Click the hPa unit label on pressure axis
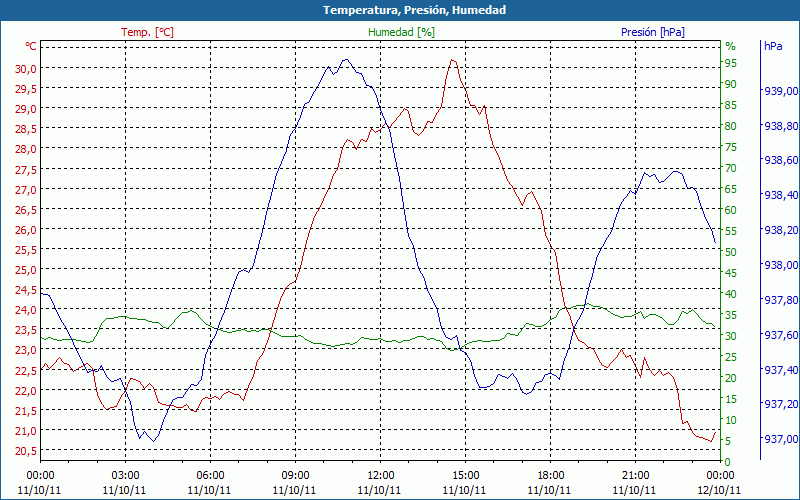This screenshot has width=800, height=500. 773,46
